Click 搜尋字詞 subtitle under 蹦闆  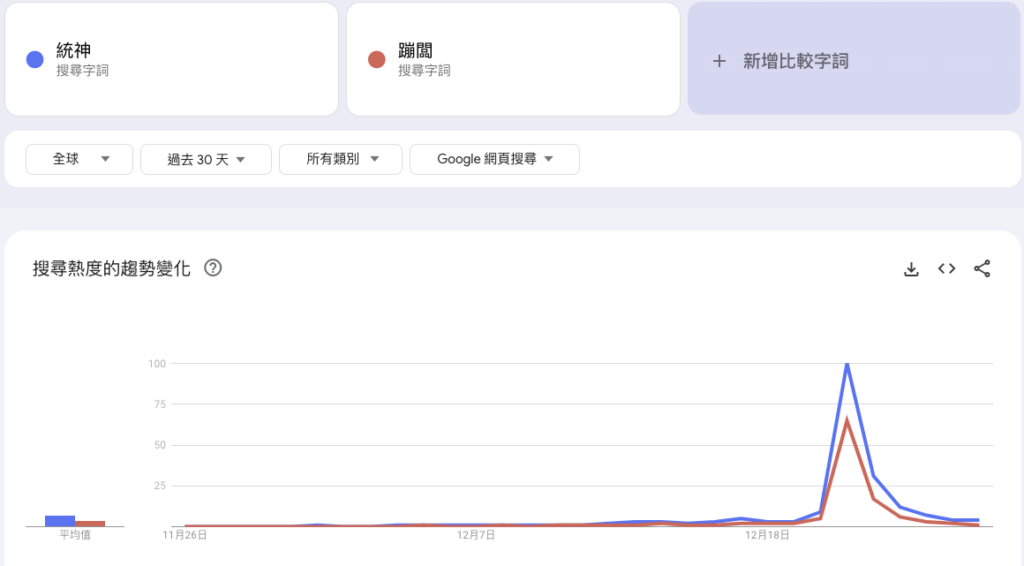(x=424, y=71)
